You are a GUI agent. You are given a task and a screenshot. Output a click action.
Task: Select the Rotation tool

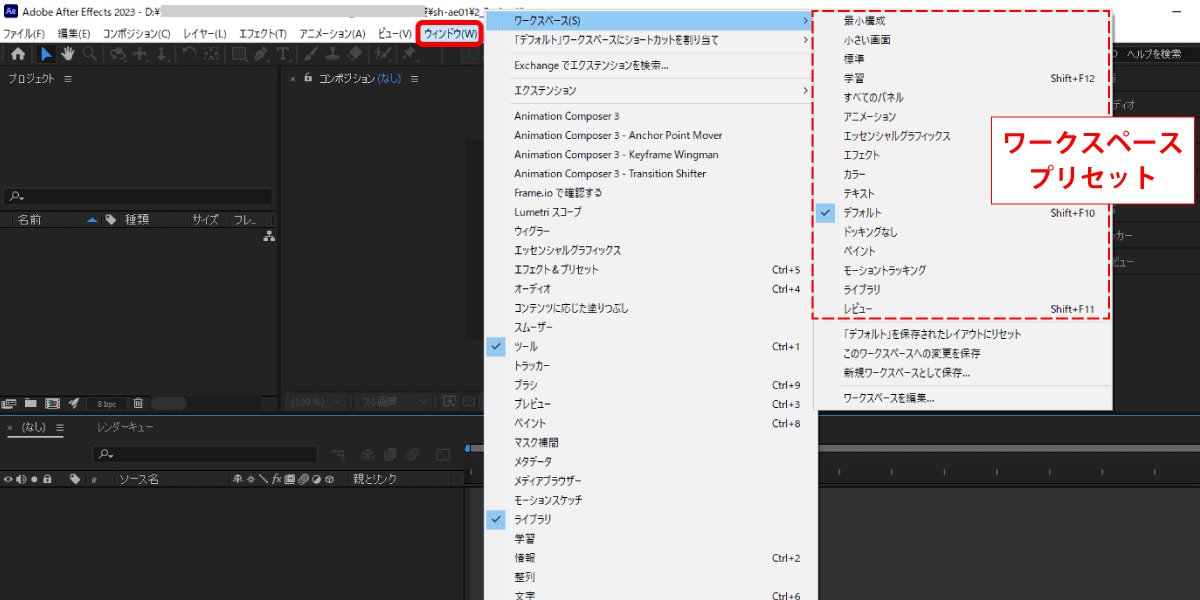tap(188, 54)
